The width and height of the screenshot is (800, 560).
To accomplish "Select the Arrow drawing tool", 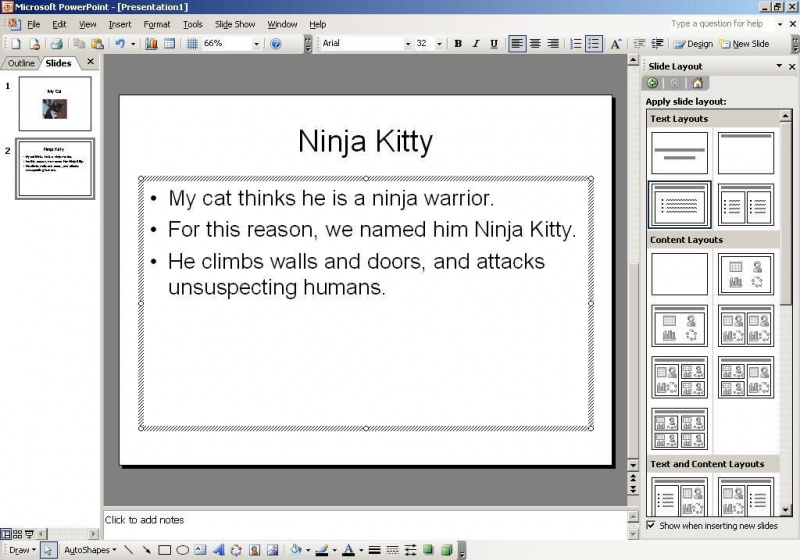I will pyautogui.click(x=146, y=550).
